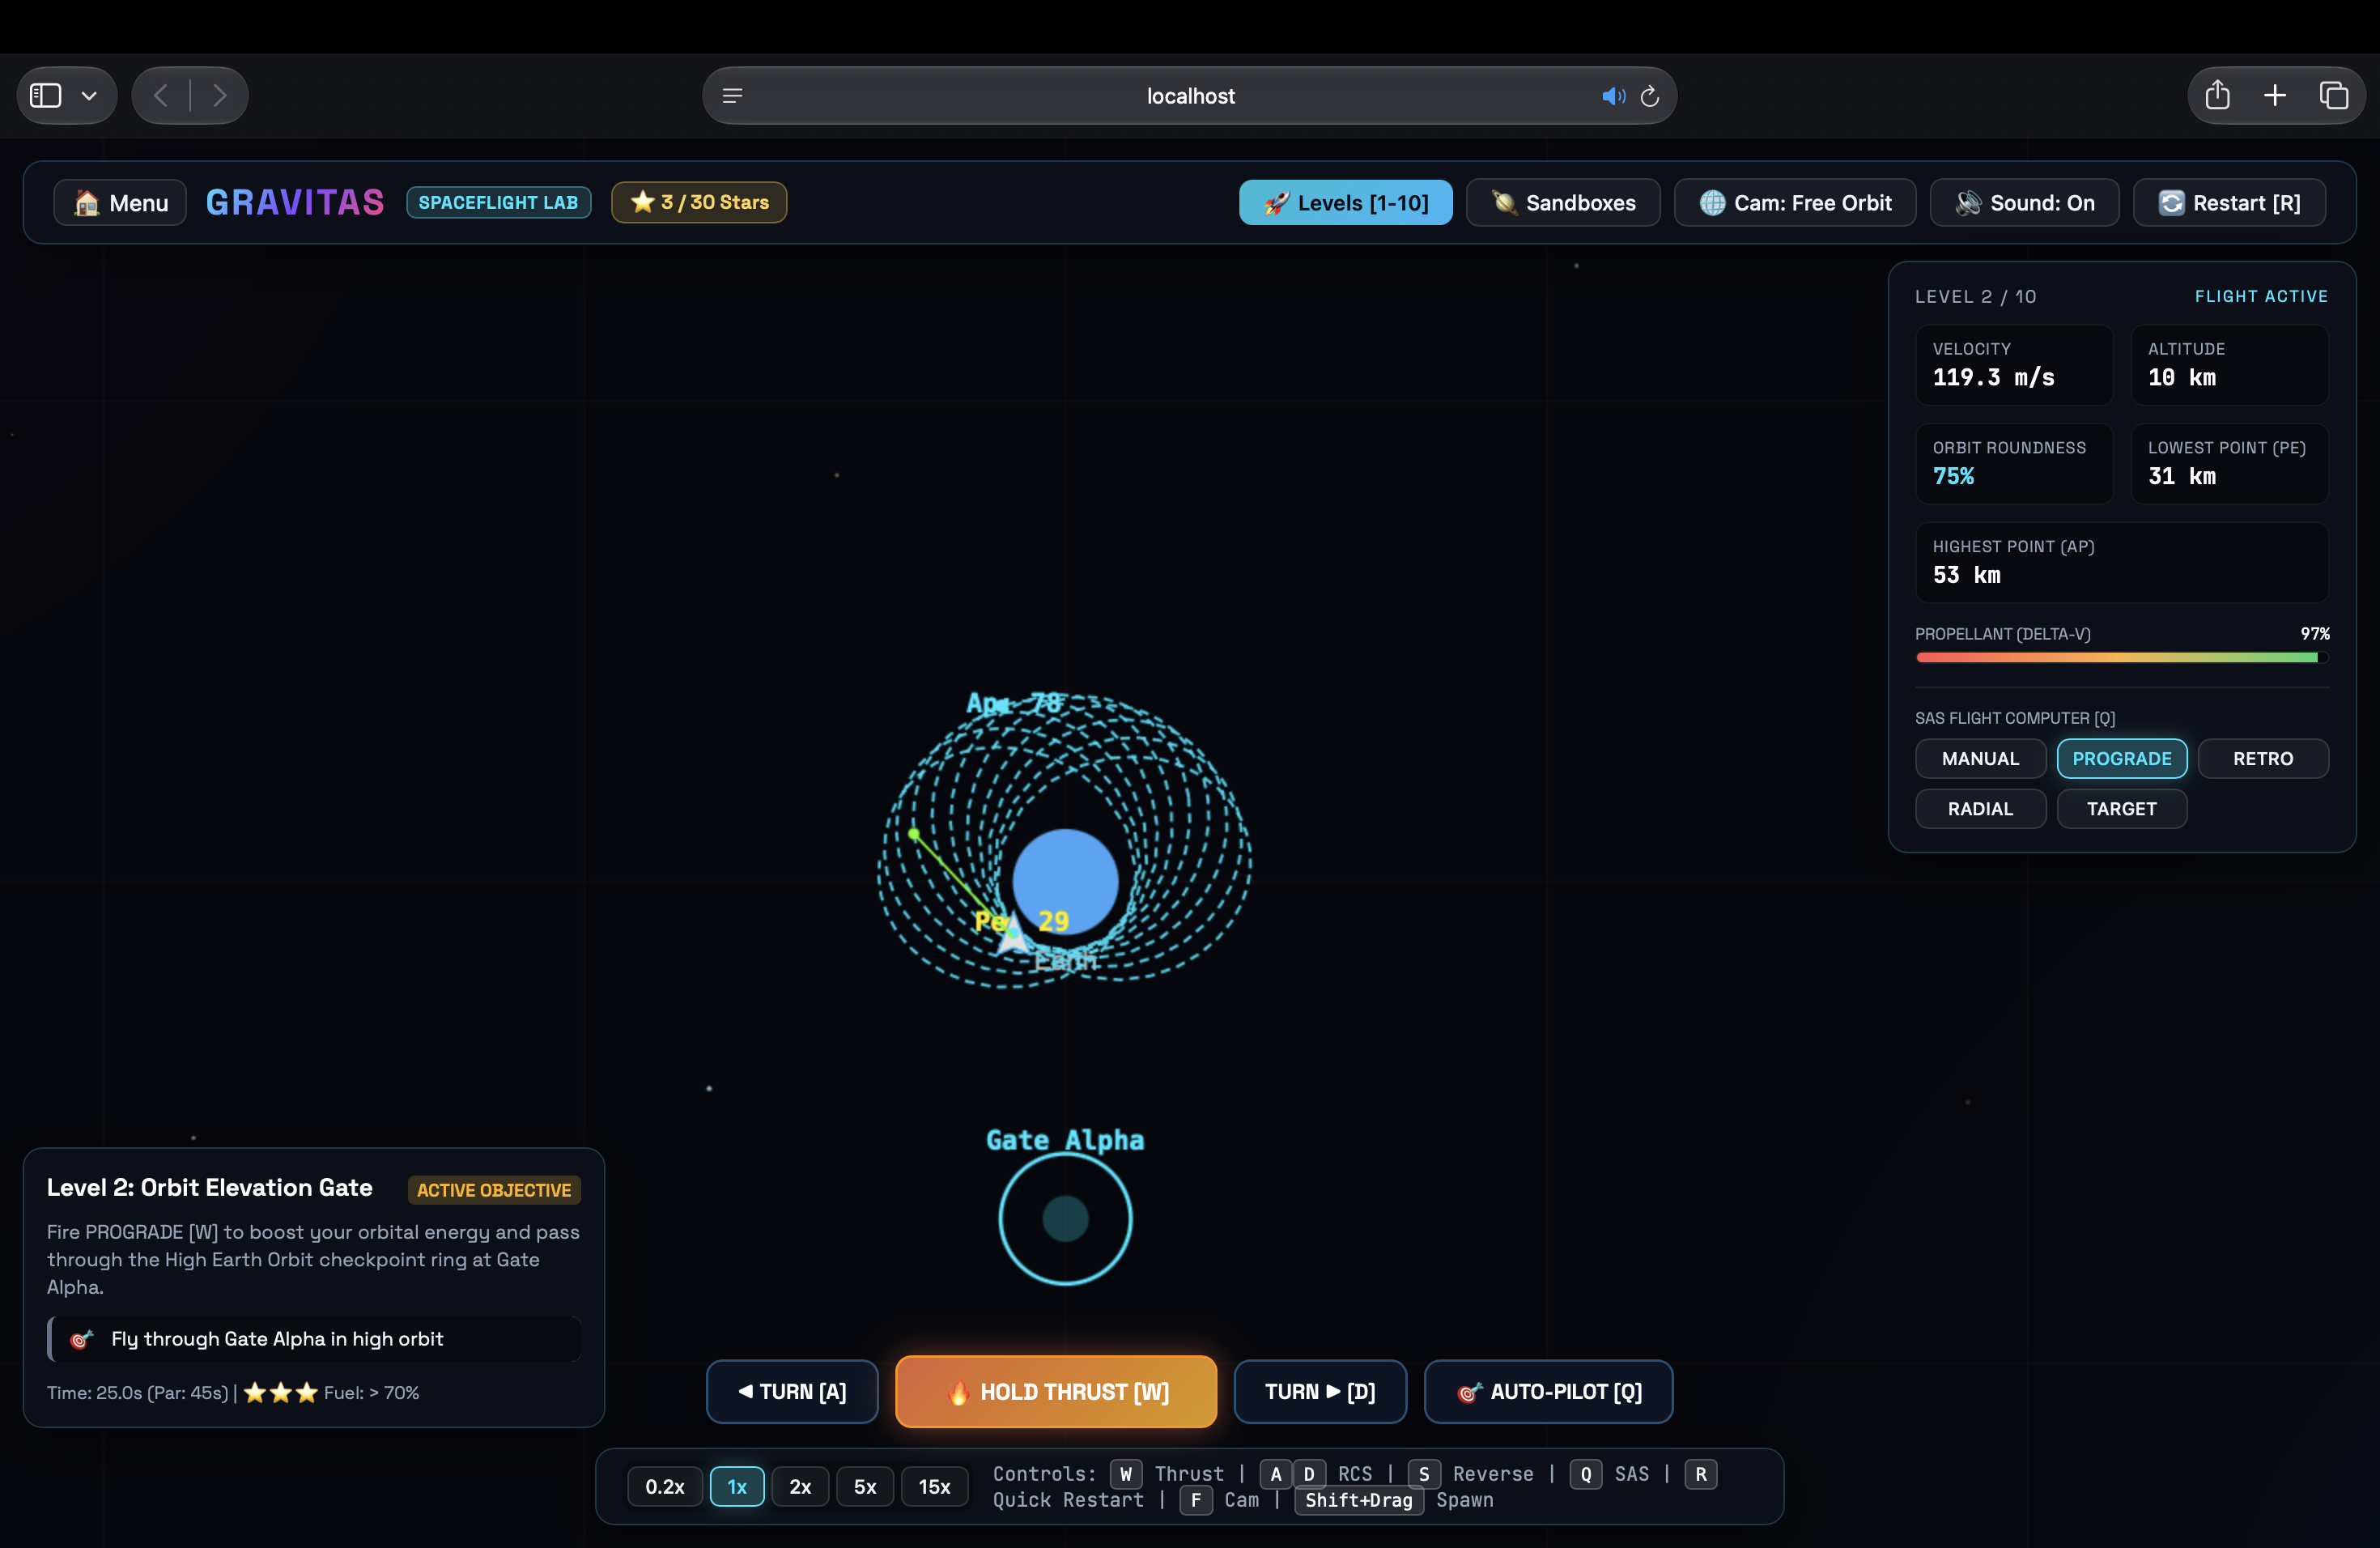Click the TURN [D] right button

tap(1320, 1392)
